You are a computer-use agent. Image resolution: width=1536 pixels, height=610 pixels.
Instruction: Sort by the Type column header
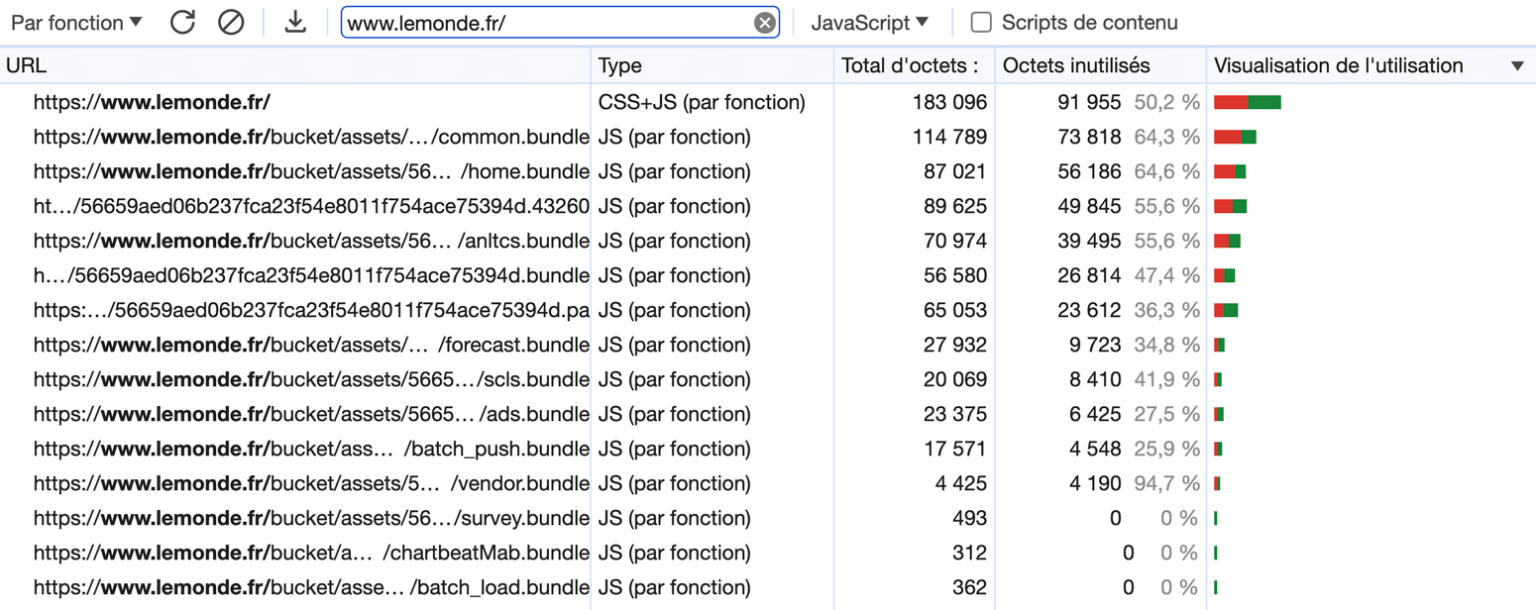(x=713, y=66)
